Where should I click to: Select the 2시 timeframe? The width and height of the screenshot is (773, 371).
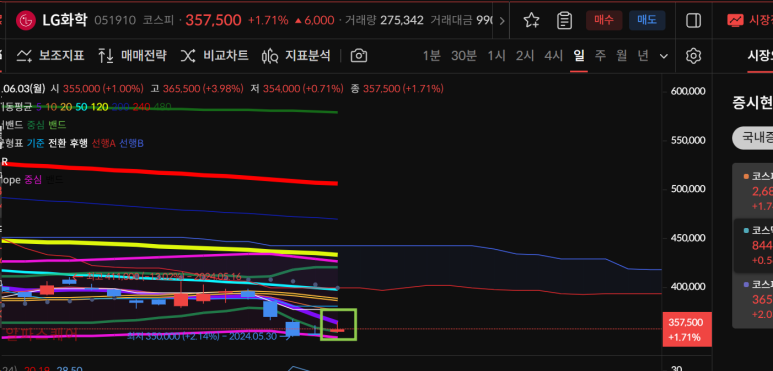tap(525, 56)
